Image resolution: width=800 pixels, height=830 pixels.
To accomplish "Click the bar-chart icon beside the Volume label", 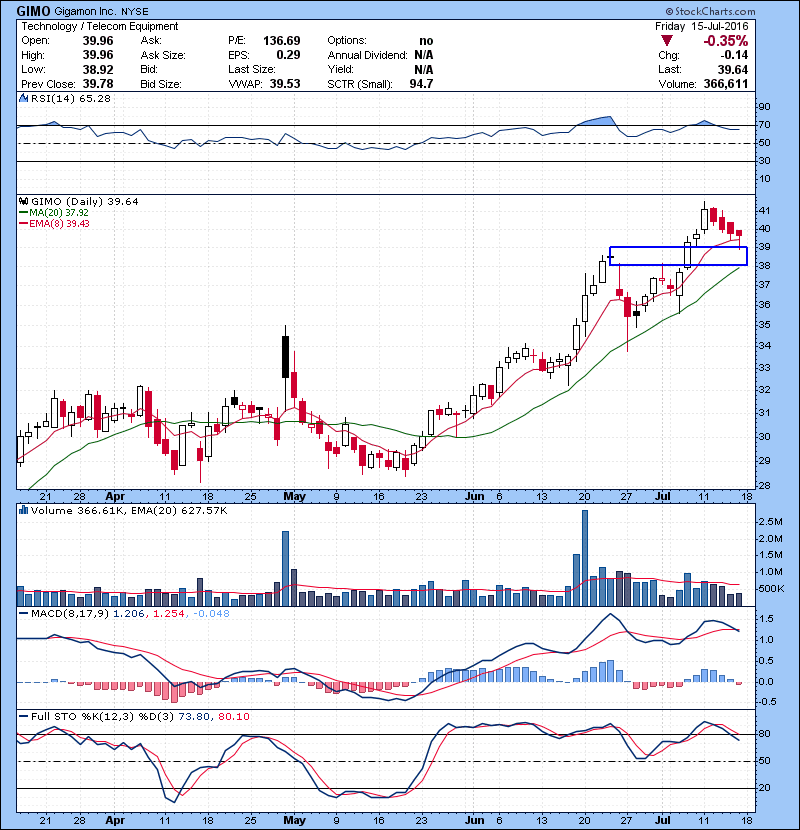I will 23,510.
